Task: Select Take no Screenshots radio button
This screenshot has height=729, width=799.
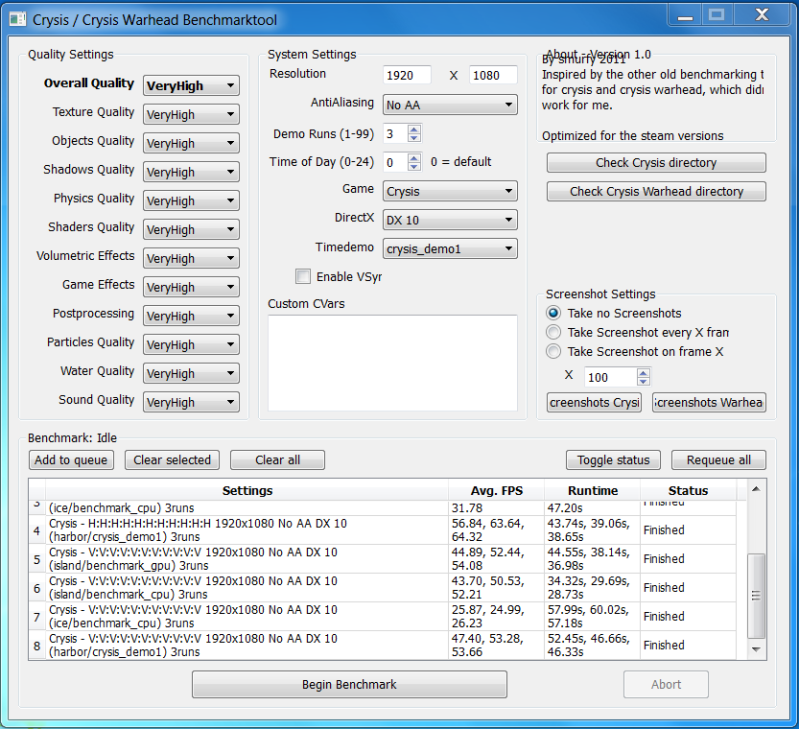Action: coord(553,313)
